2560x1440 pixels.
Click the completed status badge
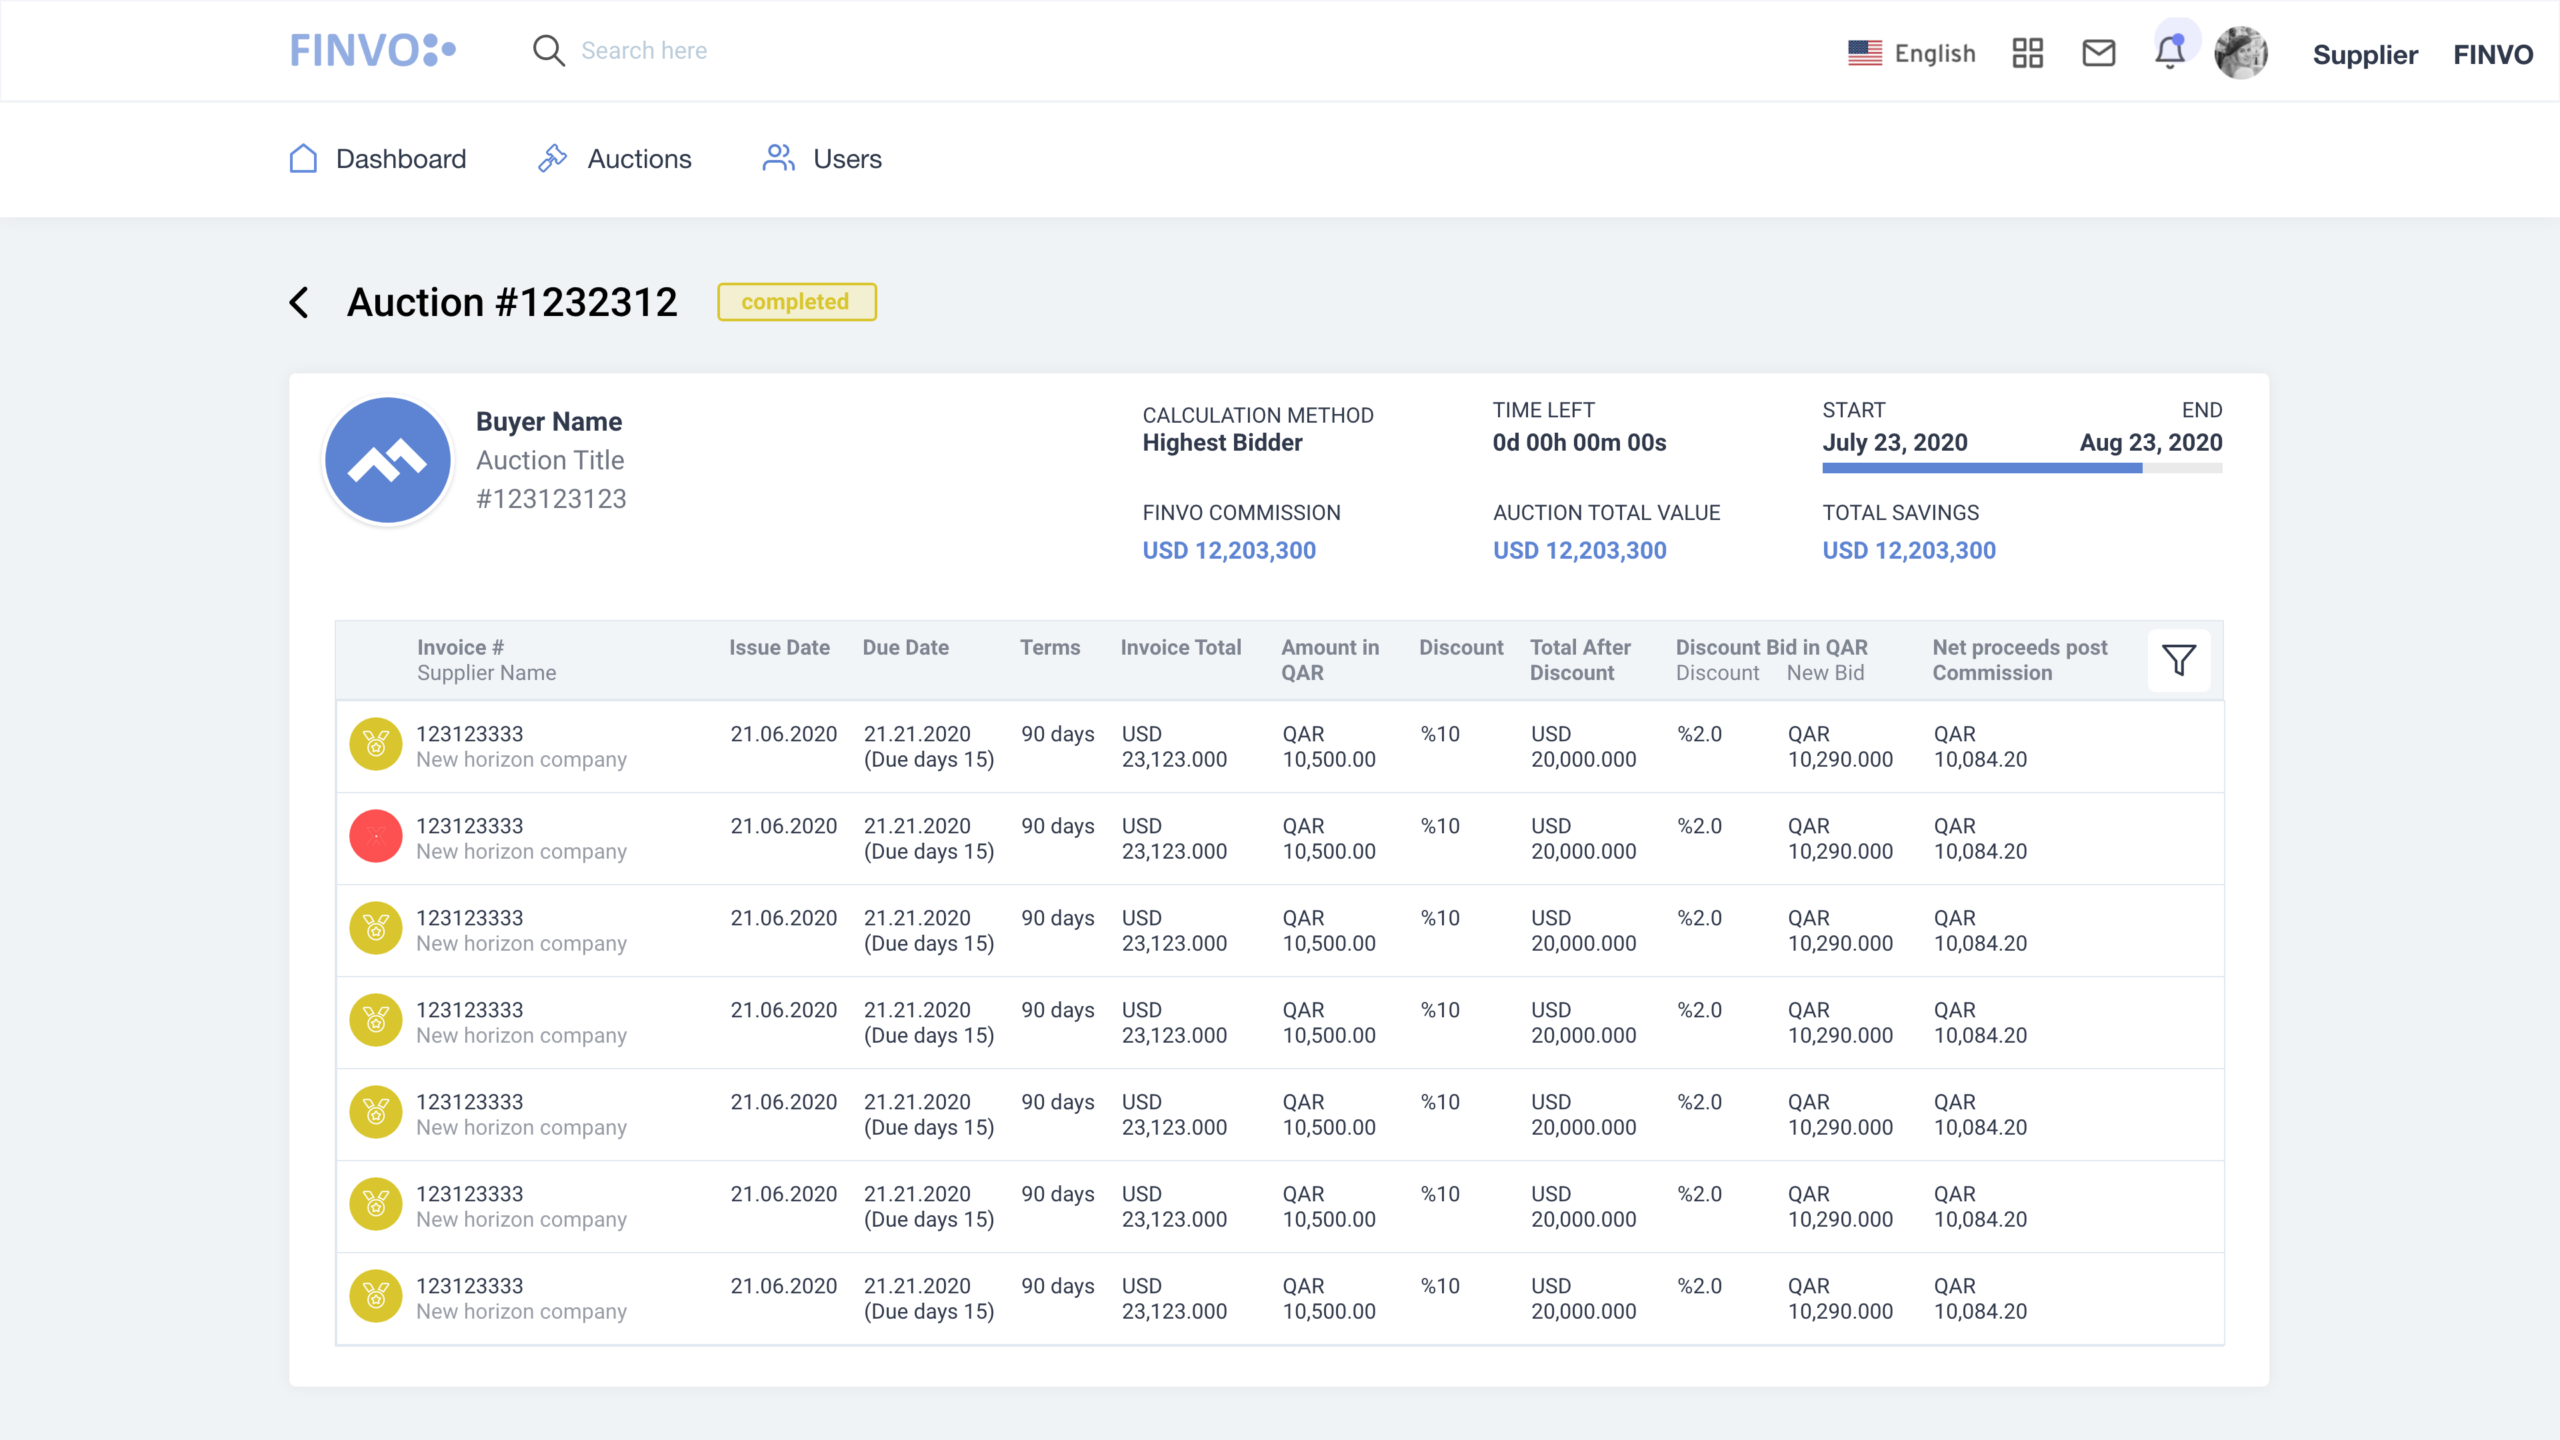(796, 302)
